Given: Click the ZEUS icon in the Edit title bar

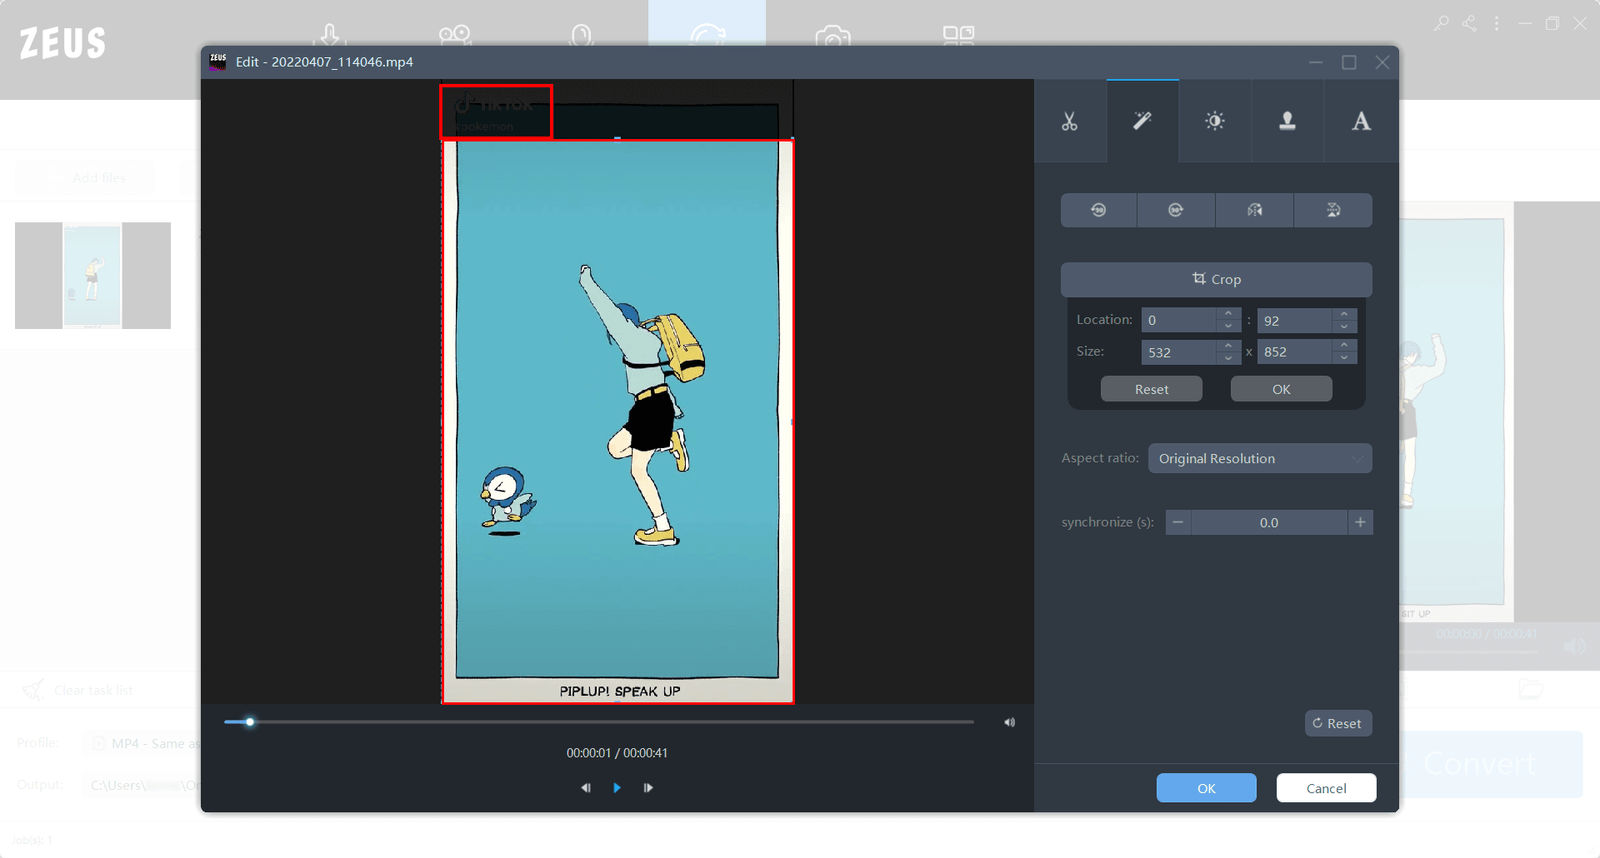Looking at the screenshot, I should [218, 61].
